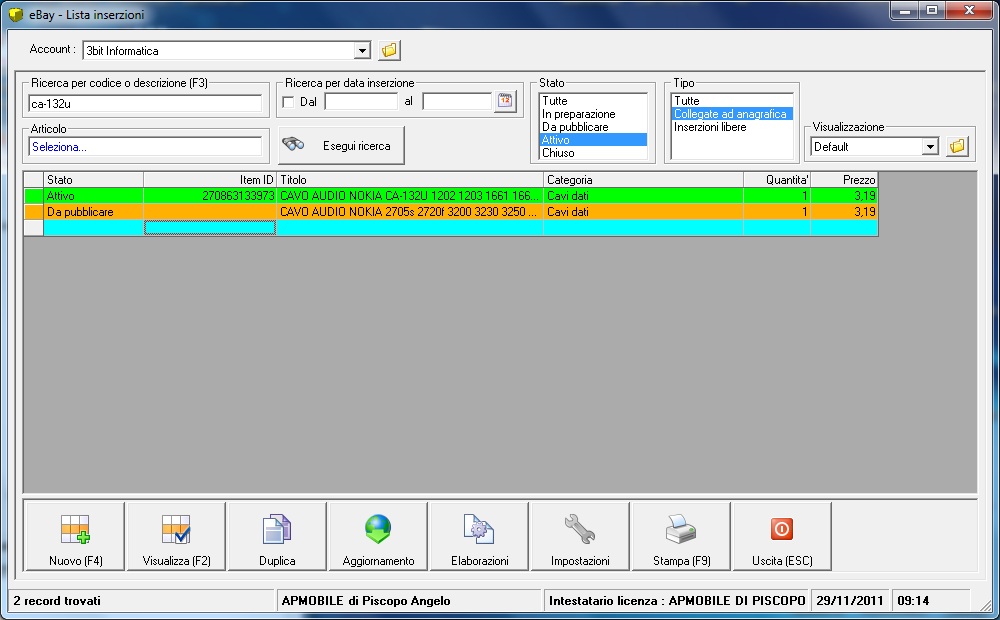The image size is (1000, 620).
Task: Select Tutte in Tipo list
Action: click(732, 101)
